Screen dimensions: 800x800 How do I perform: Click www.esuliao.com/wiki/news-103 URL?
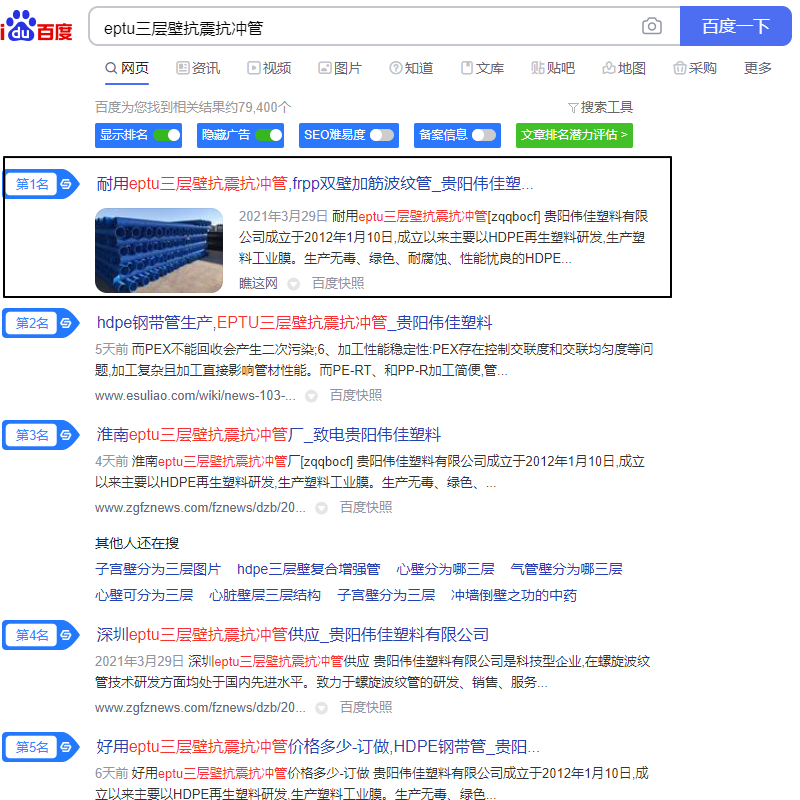click(x=195, y=396)
